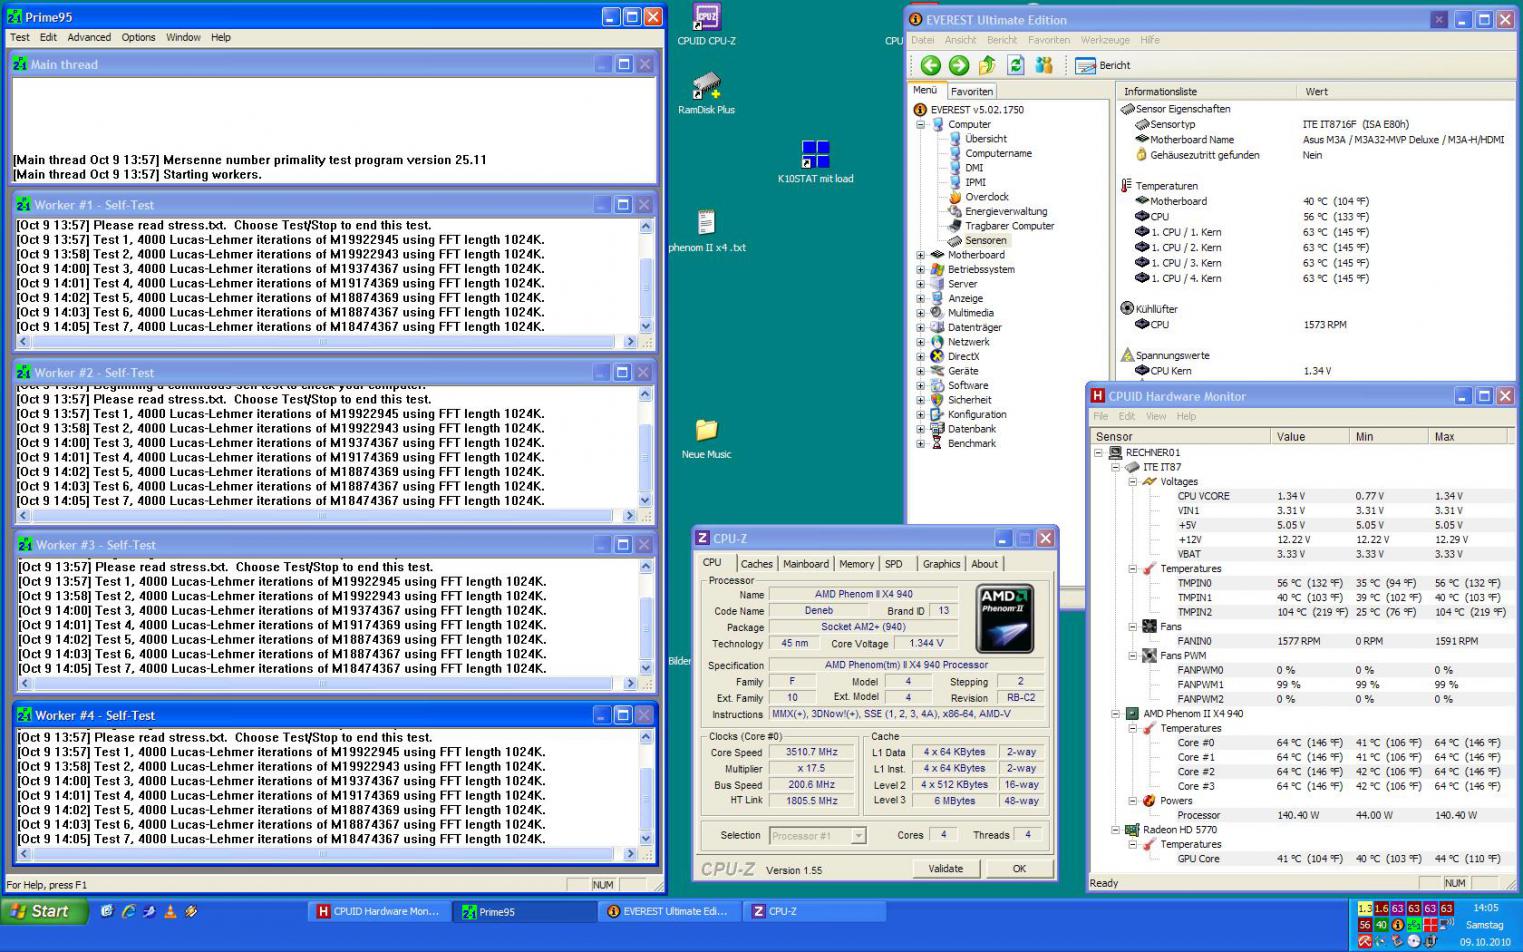The width and height of the screenshot is (1523, 952).
Task: Switch to Prime95 taskbar button
Action: click(x=525, y=911)
